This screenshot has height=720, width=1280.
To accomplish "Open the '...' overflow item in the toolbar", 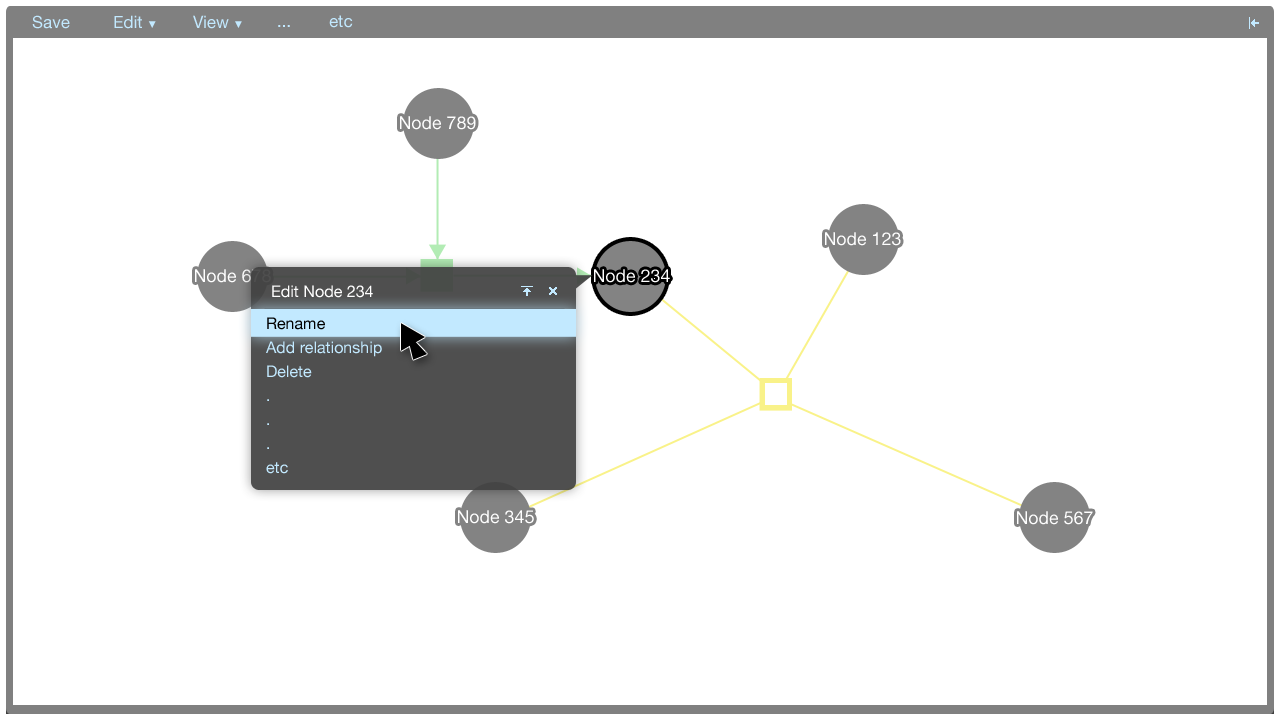I will (284, 23).
